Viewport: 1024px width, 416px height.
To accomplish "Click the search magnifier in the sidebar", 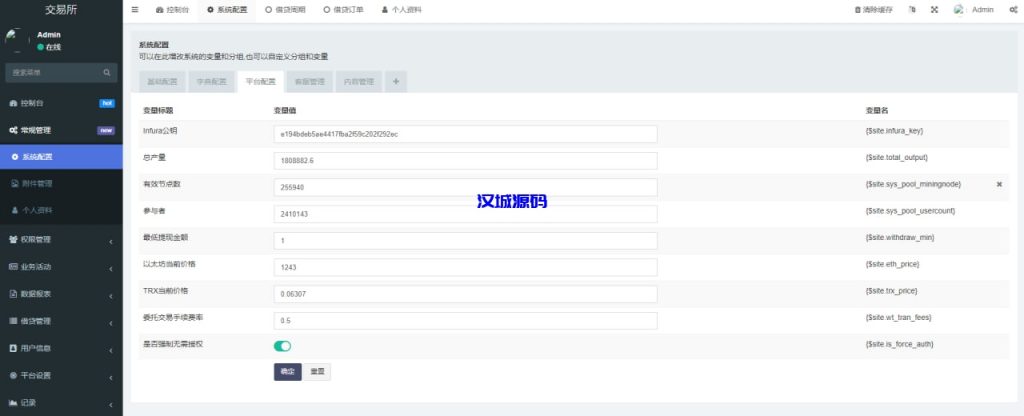I will [x=107, y=72].
